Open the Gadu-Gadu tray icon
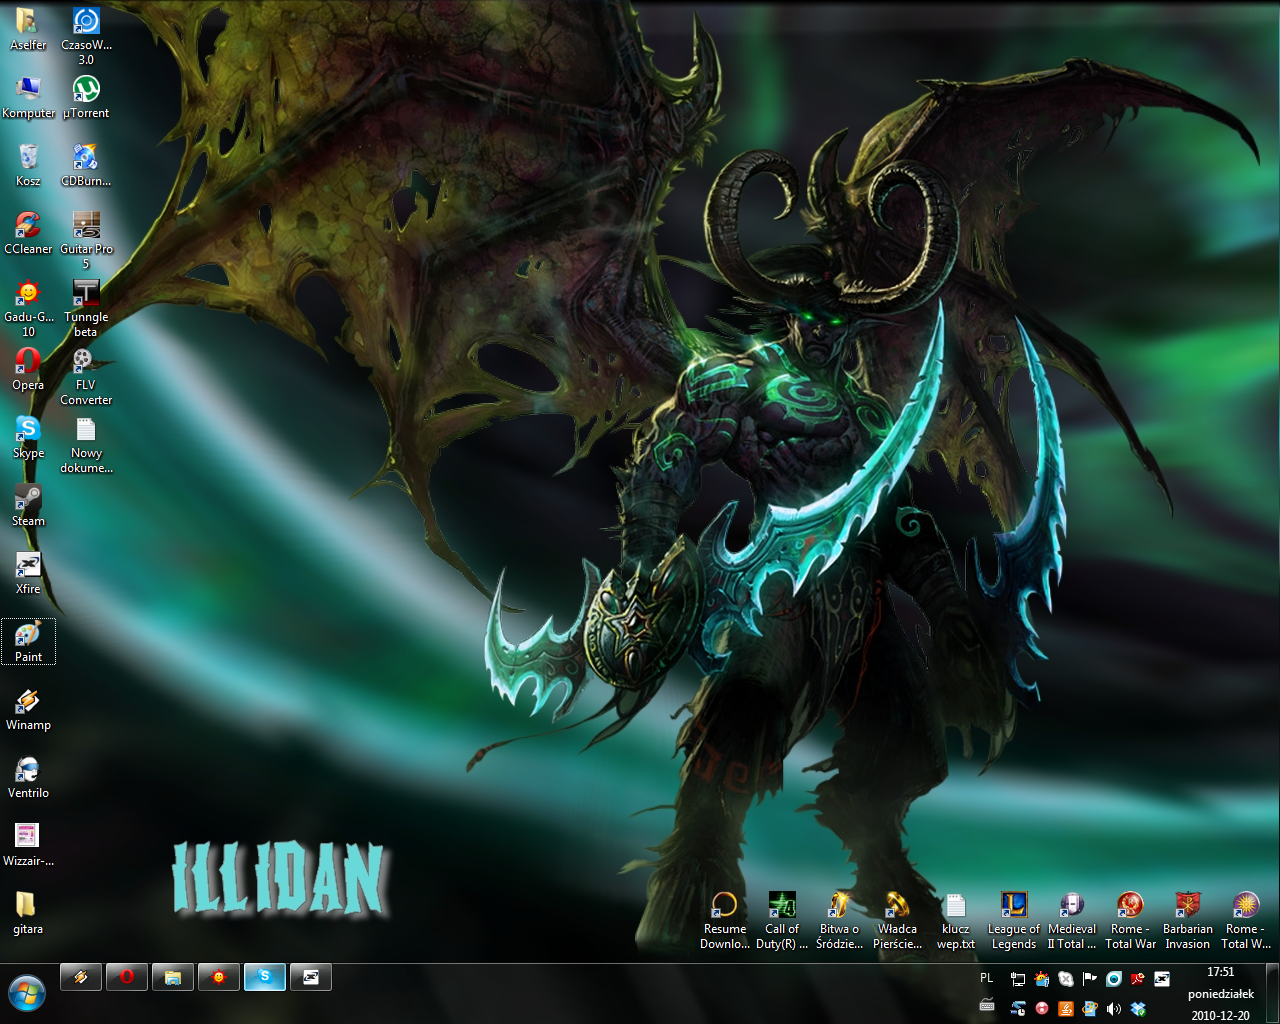 (1042, 979)
